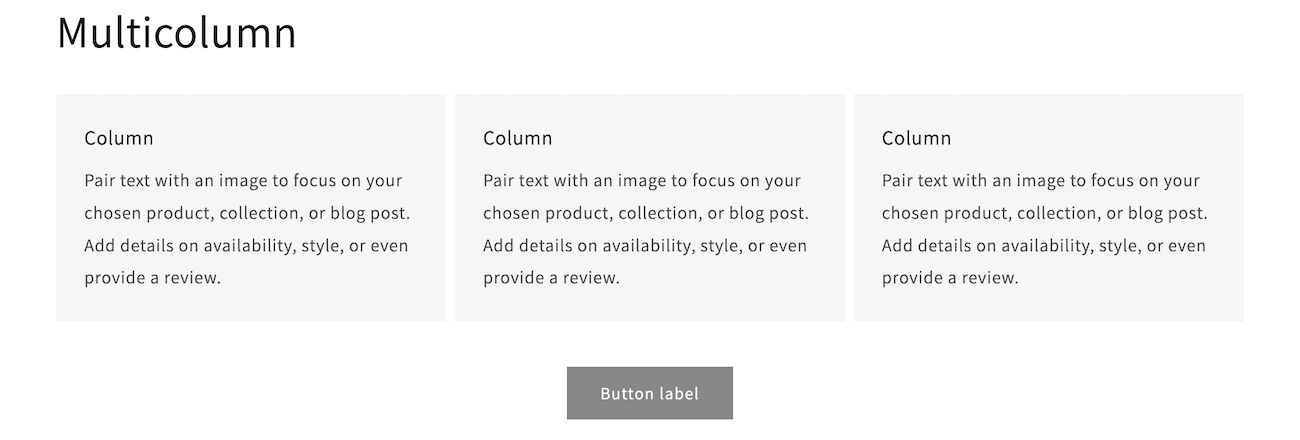
Task: Click "Add details on availability" line in first card
Action: click(x=246, y=246)
